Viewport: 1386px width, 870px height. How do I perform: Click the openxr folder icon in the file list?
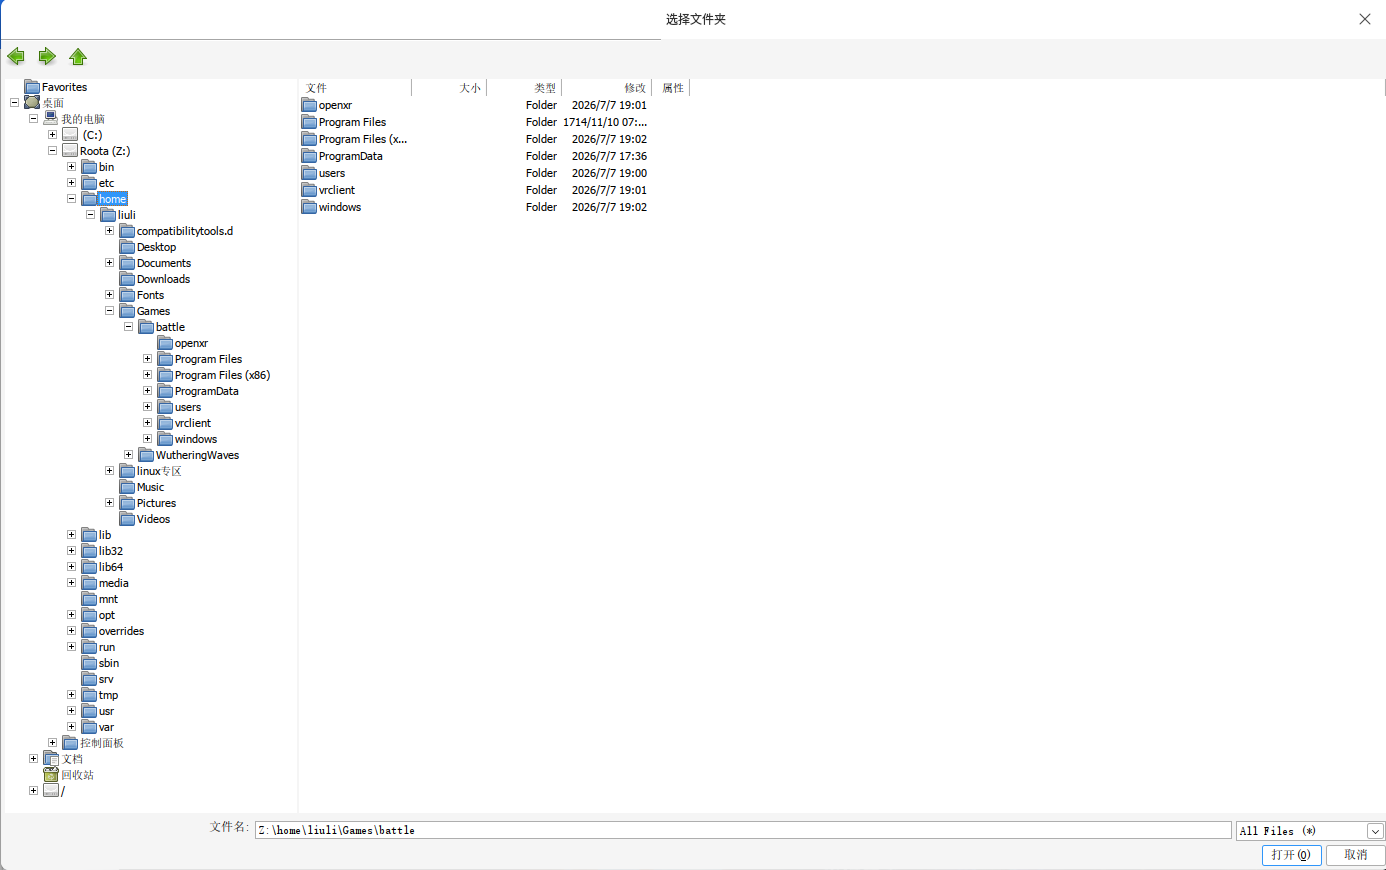coord(310,105)
